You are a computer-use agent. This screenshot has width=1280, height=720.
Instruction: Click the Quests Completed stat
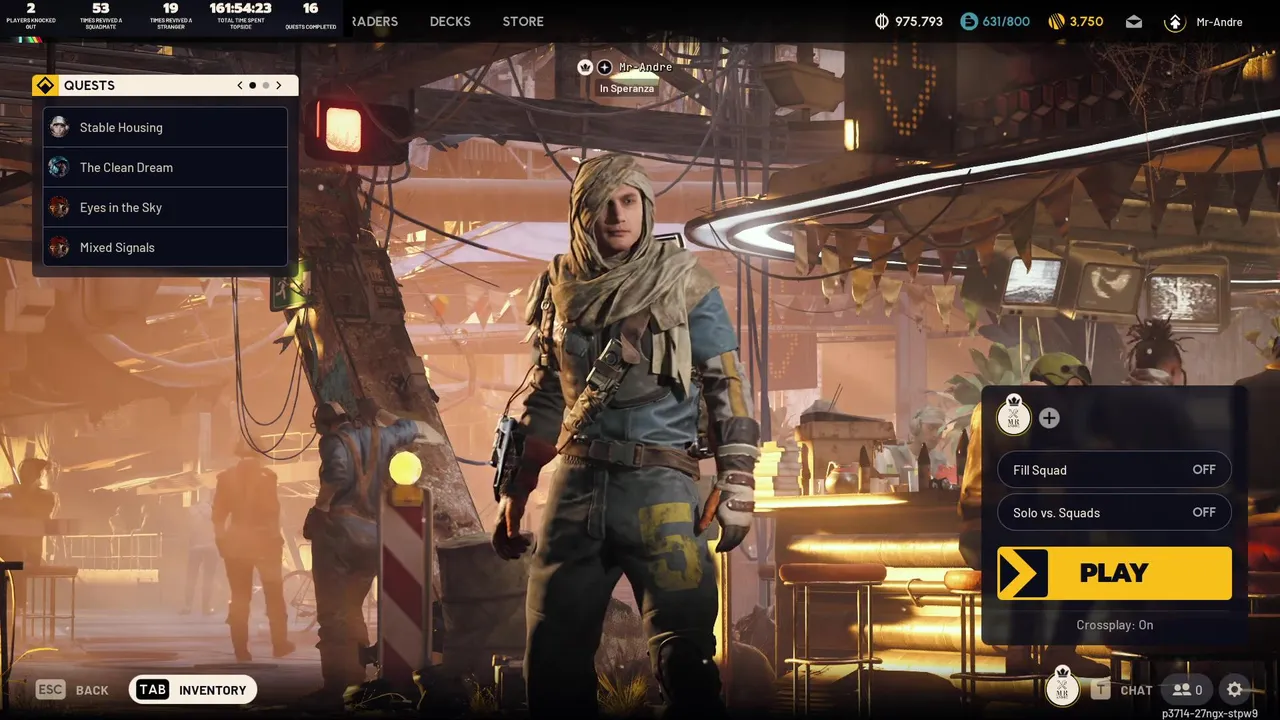[x=310, y=16]
